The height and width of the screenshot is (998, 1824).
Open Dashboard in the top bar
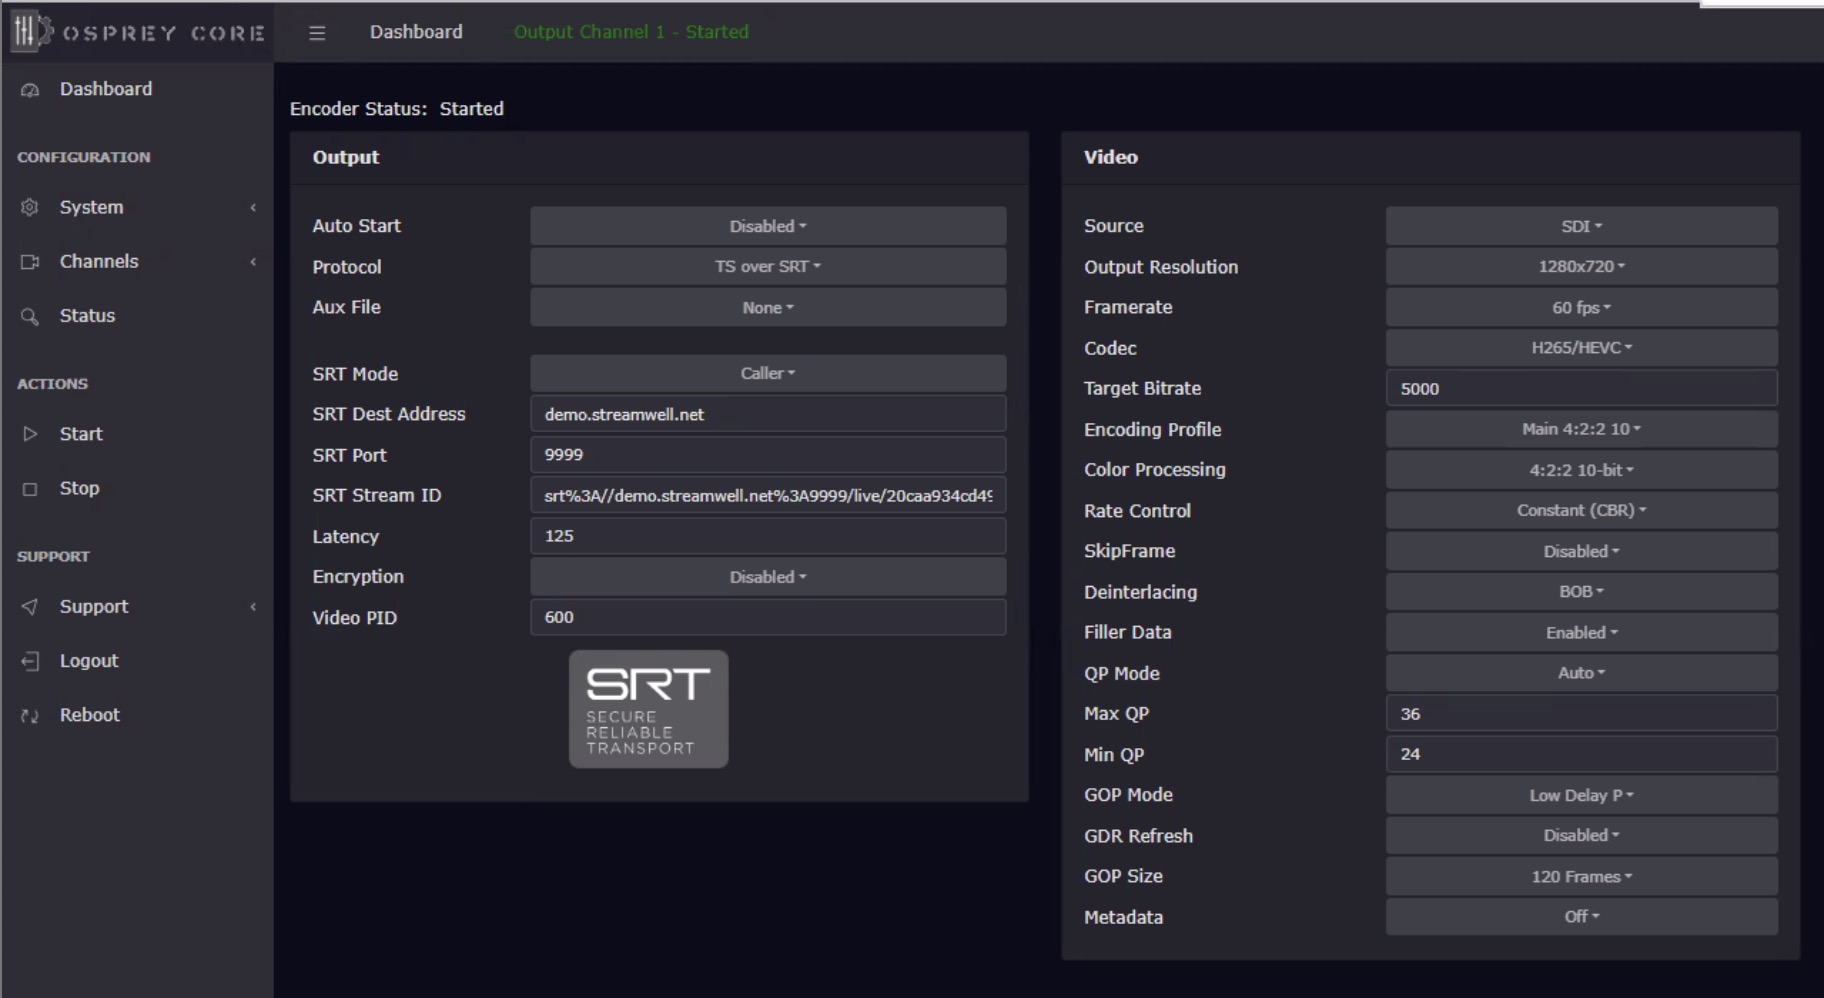tap(416, 32)
